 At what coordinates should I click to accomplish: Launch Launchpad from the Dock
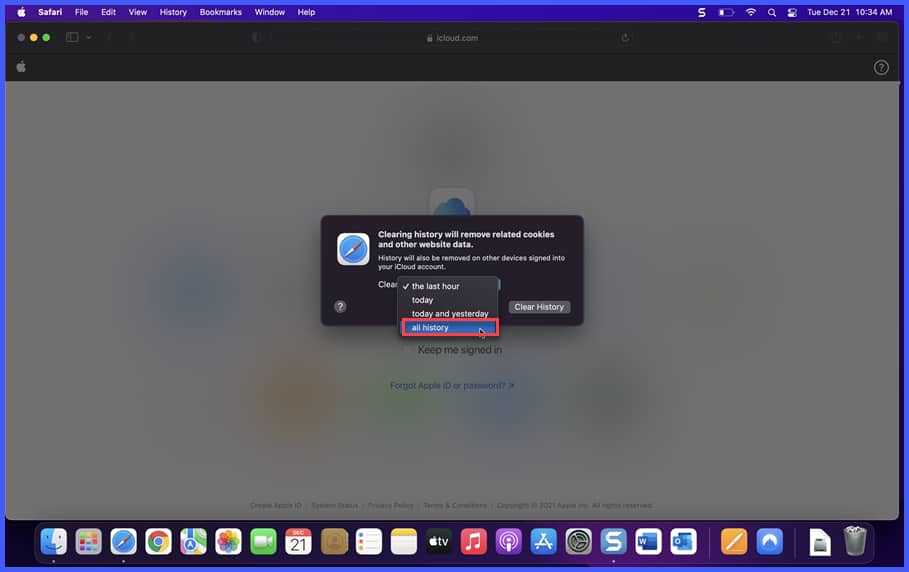coord(89,542)
